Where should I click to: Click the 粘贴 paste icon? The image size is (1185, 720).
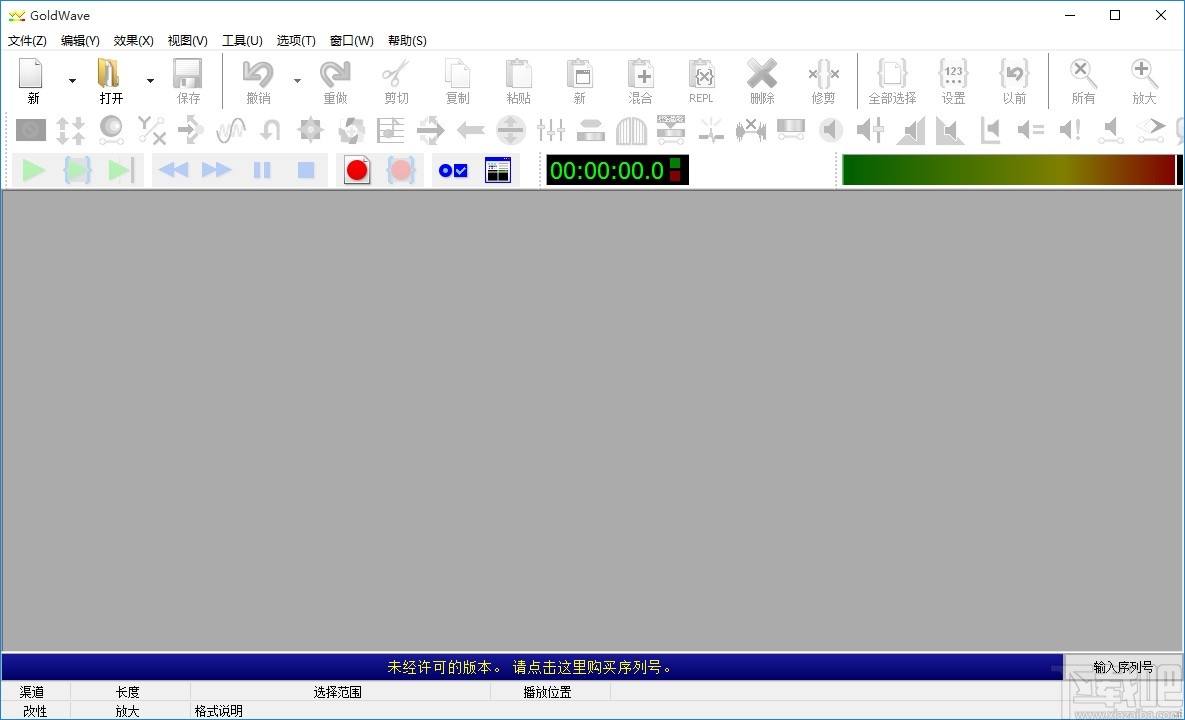tap(518, 81)
